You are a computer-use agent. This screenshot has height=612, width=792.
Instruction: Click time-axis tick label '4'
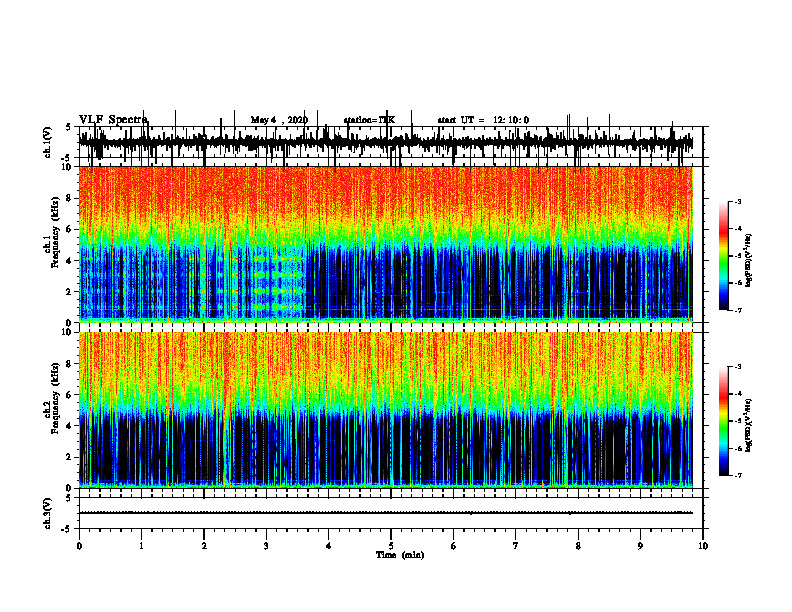coord(329,546)
